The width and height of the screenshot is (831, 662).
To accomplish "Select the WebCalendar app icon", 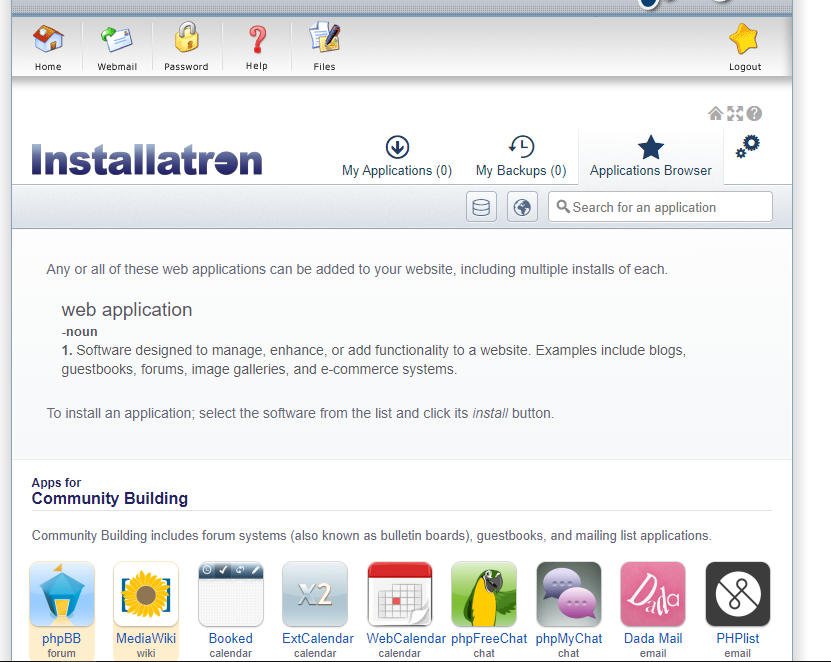I will click(x=400, y=594).
